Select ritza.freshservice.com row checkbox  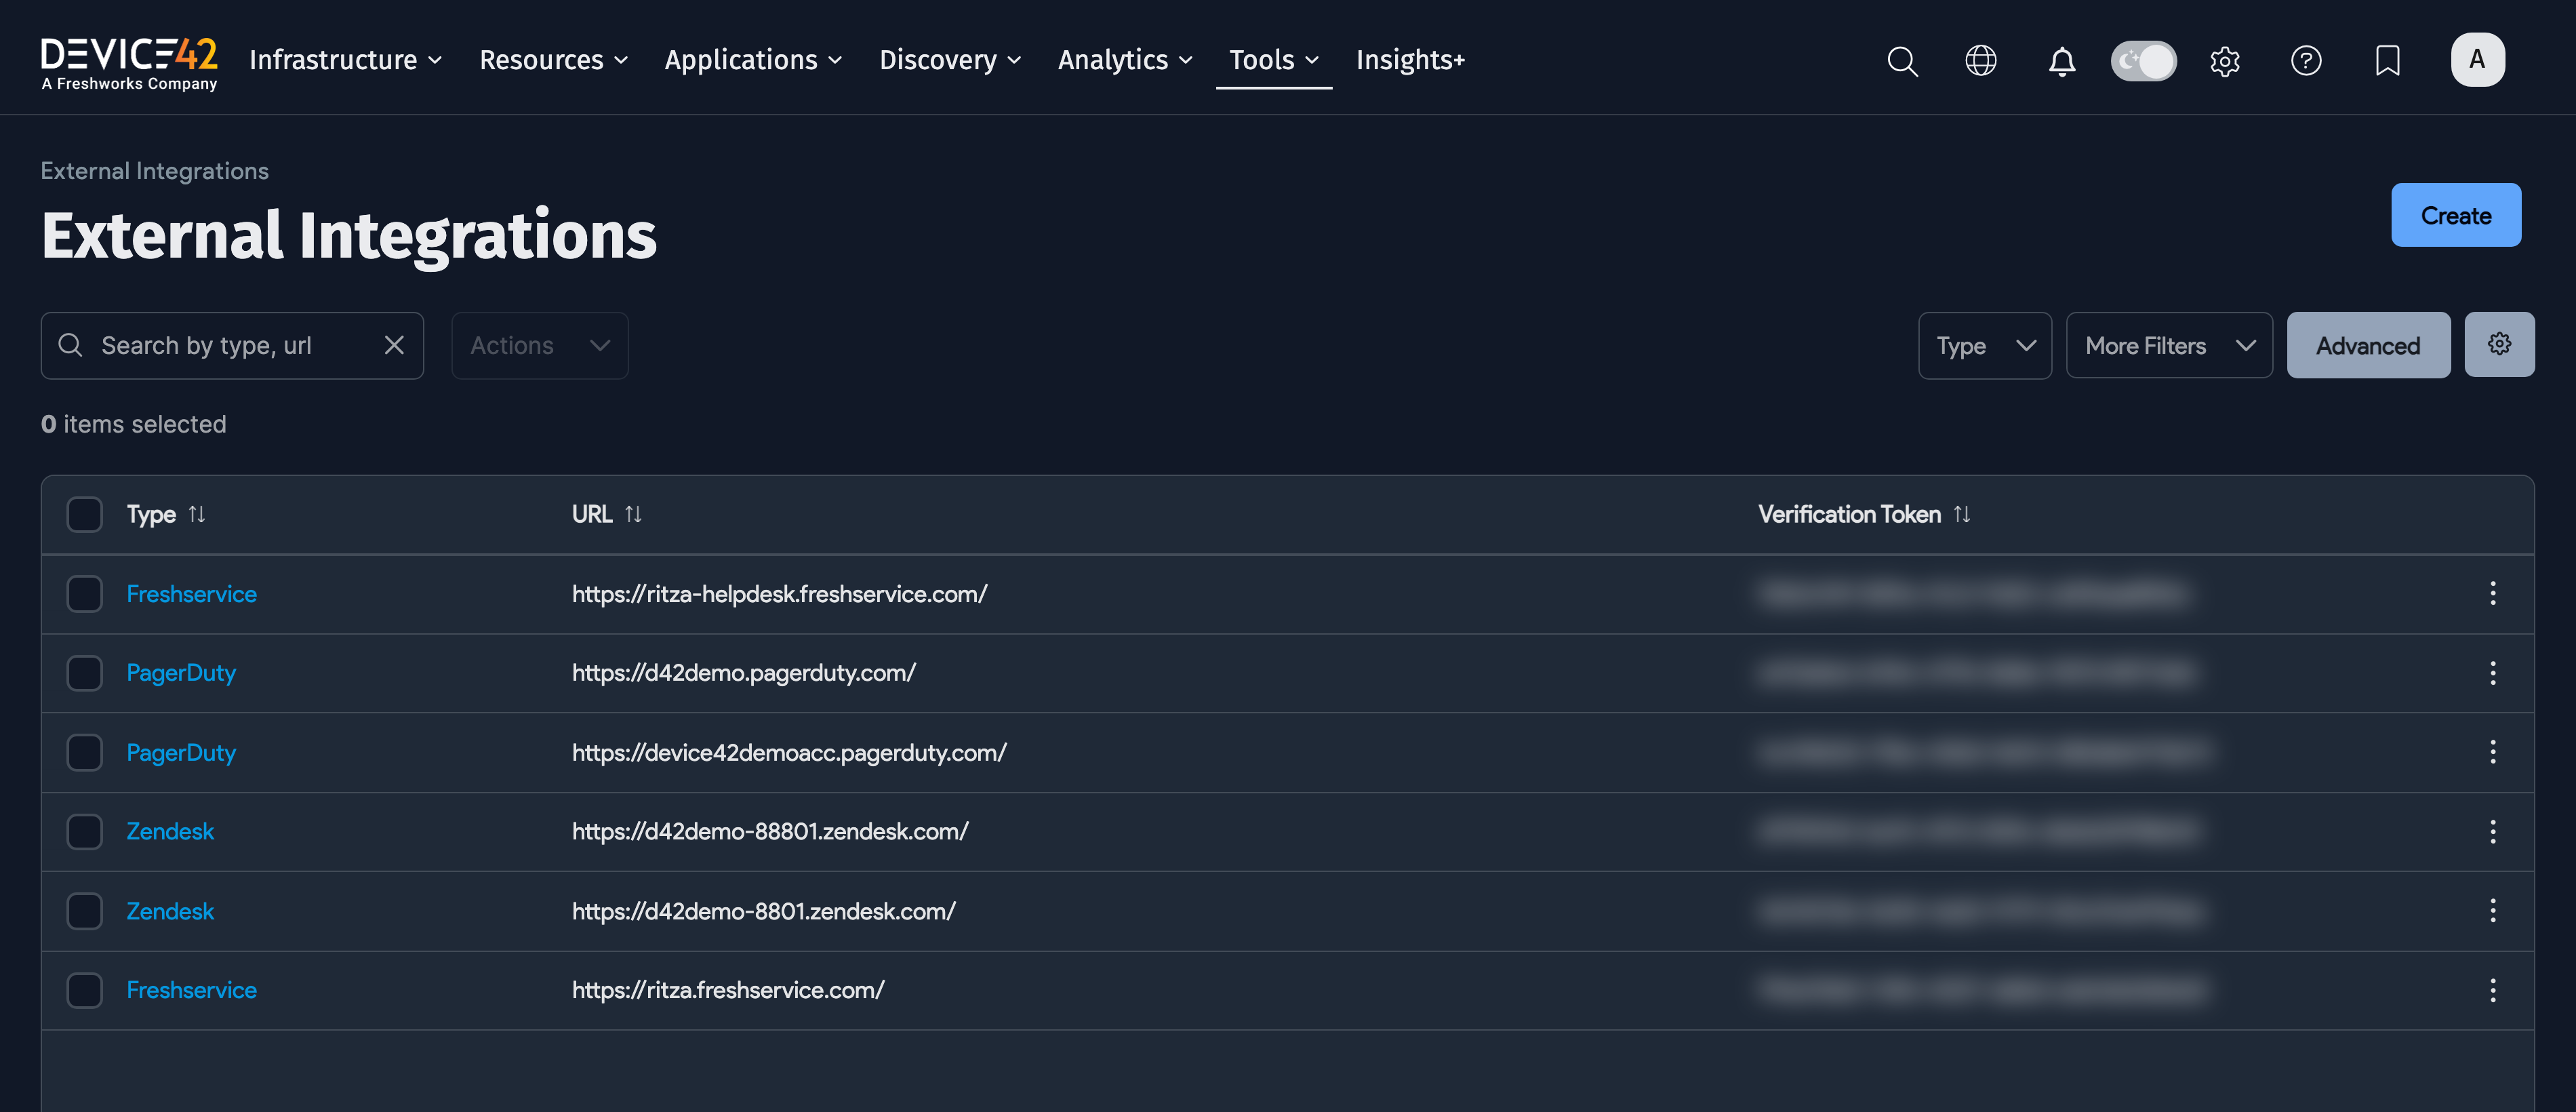pyautogui.click(x=84, y=989)
